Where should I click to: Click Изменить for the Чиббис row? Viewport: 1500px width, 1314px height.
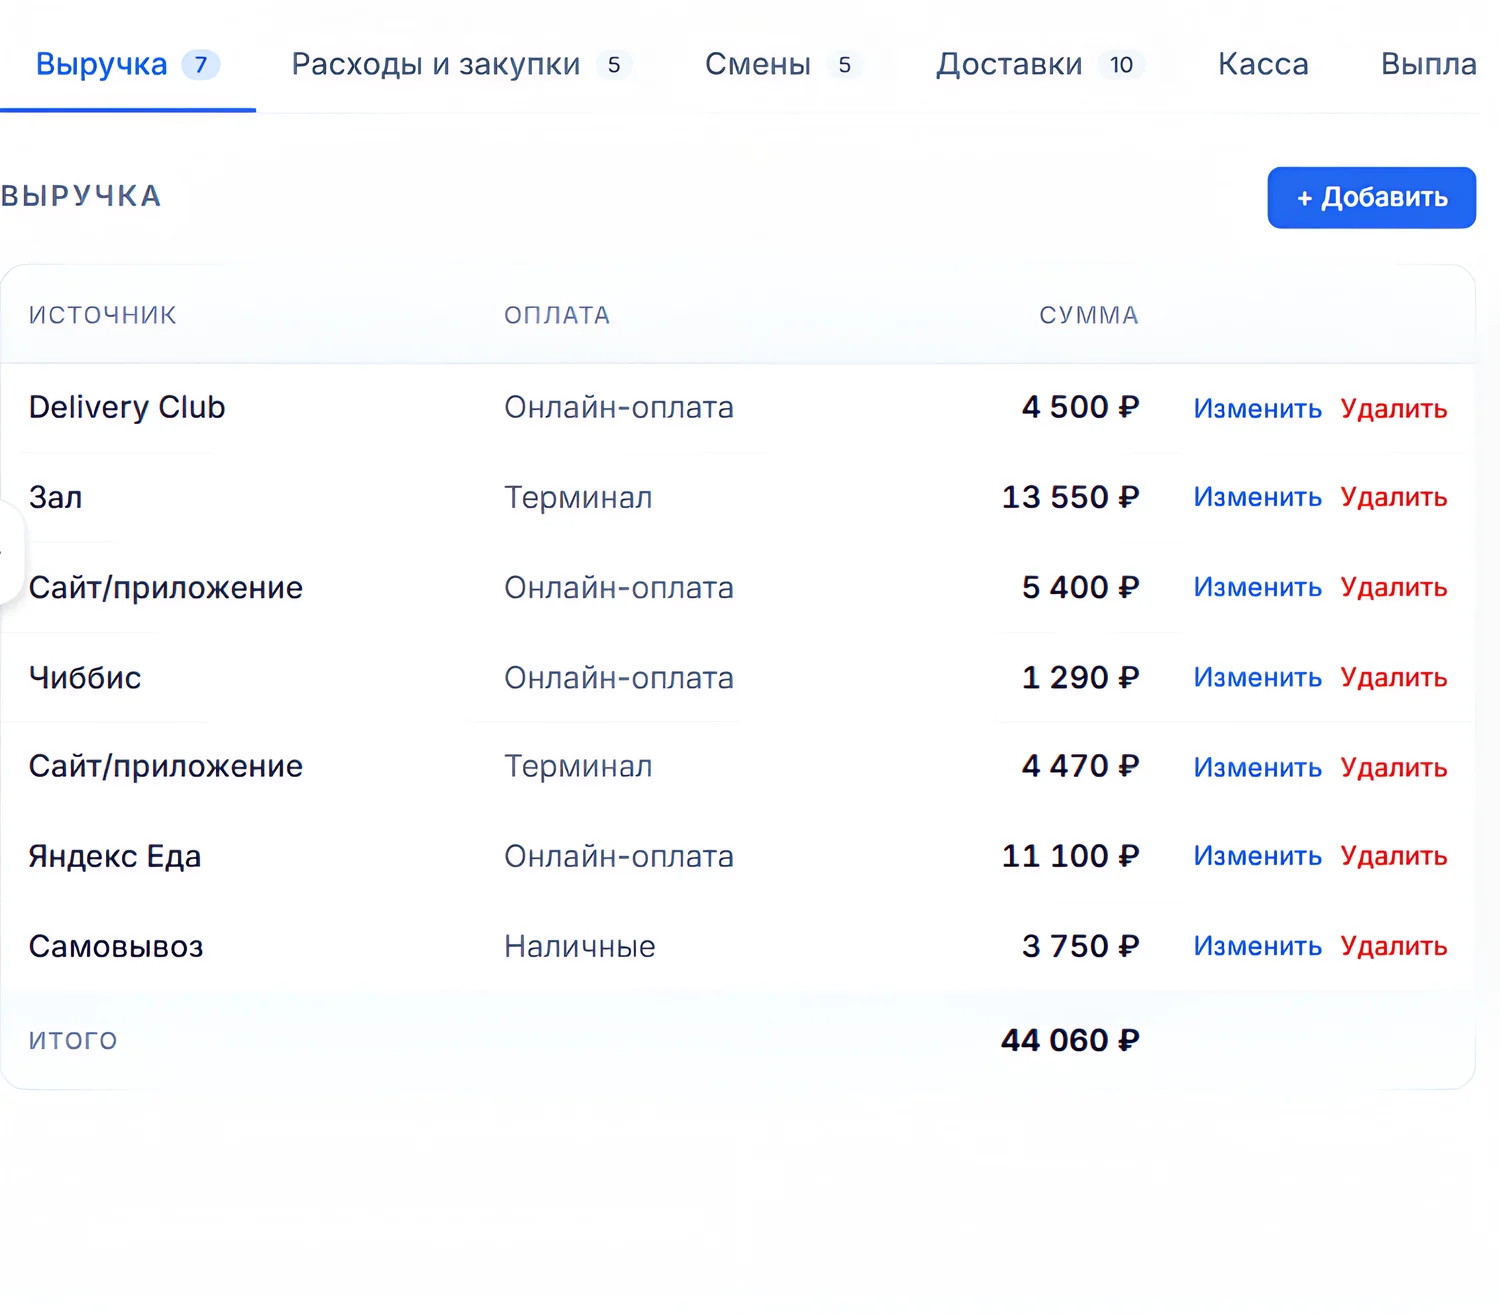pyautogui.click(x=1257, y=677)
